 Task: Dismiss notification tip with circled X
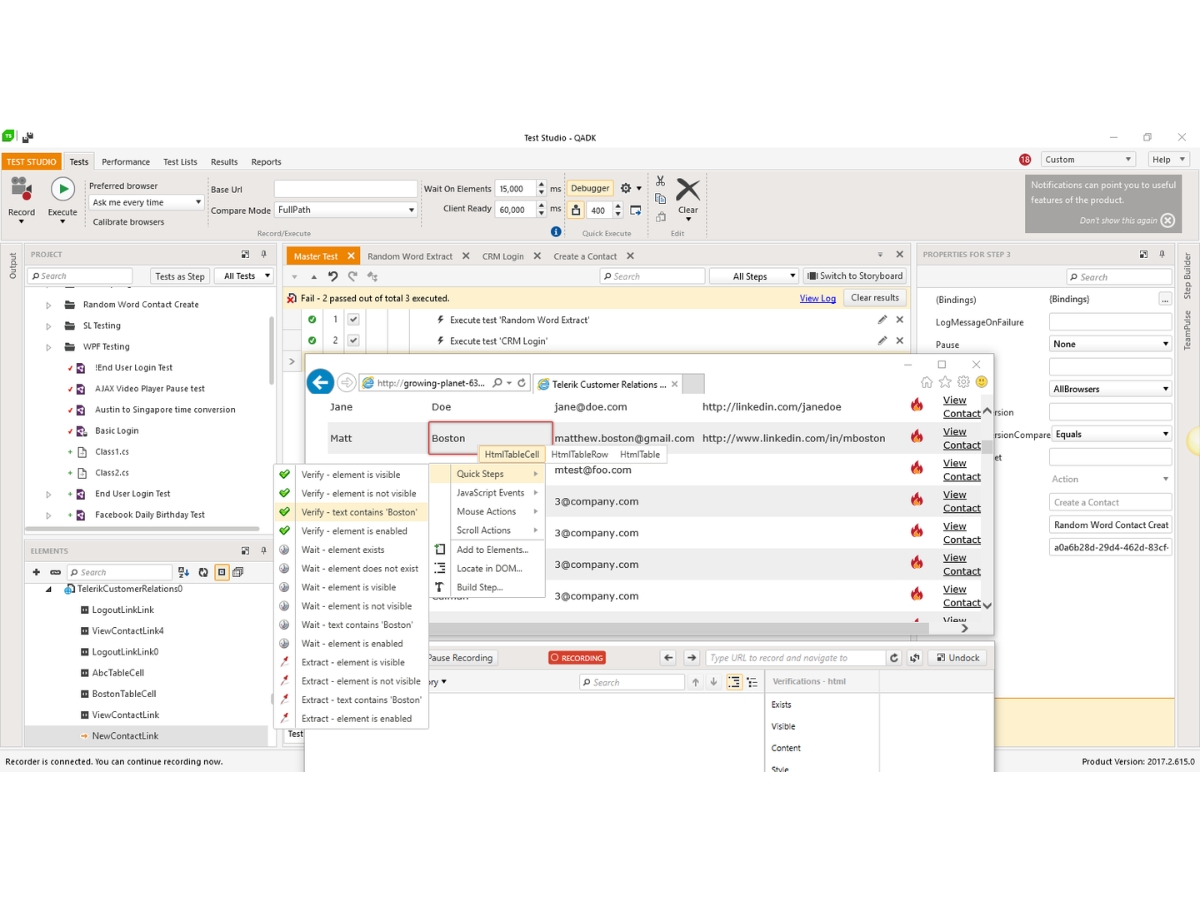click(1168, 220)
